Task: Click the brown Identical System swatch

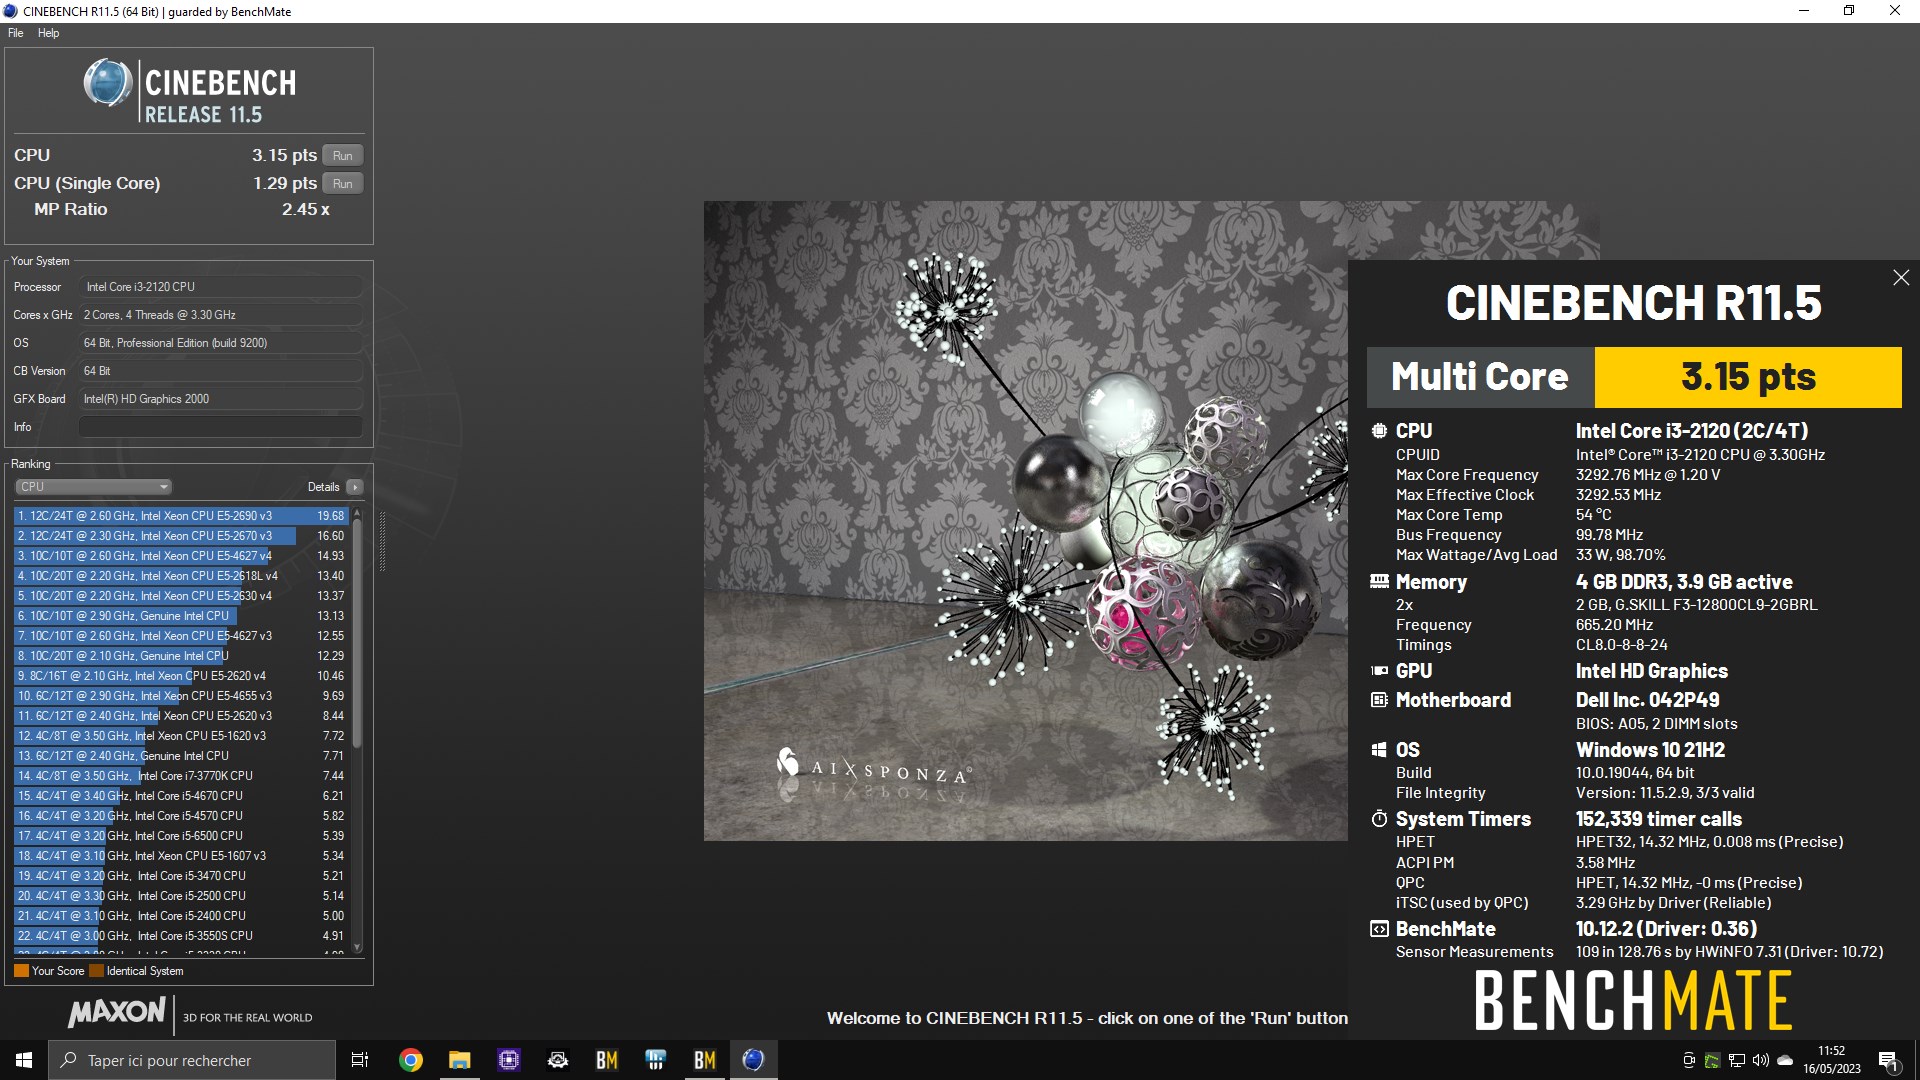Action: click(96, 971)
